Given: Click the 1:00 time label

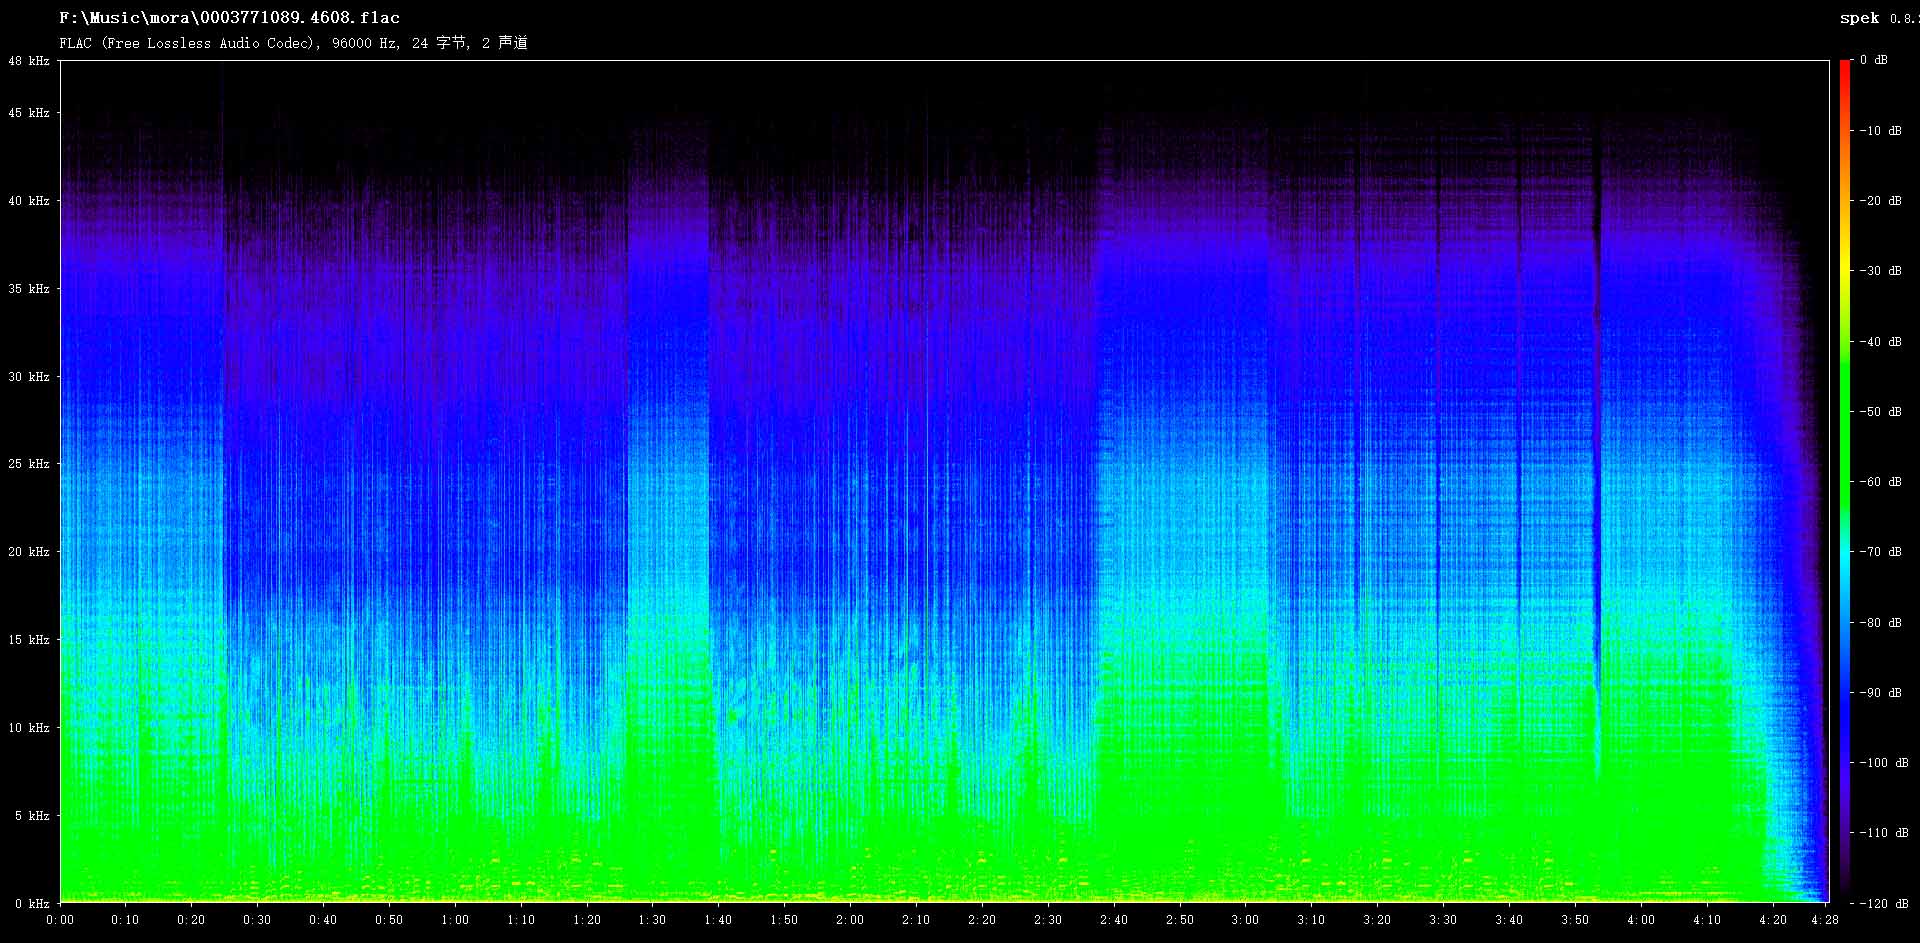Looking at the screenshot, I should (x=455, y=920).
